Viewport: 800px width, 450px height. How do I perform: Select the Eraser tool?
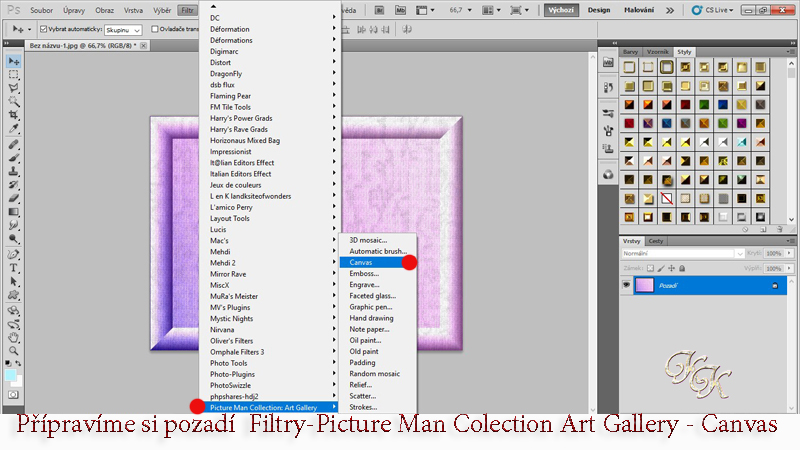[x=14, y=198]
